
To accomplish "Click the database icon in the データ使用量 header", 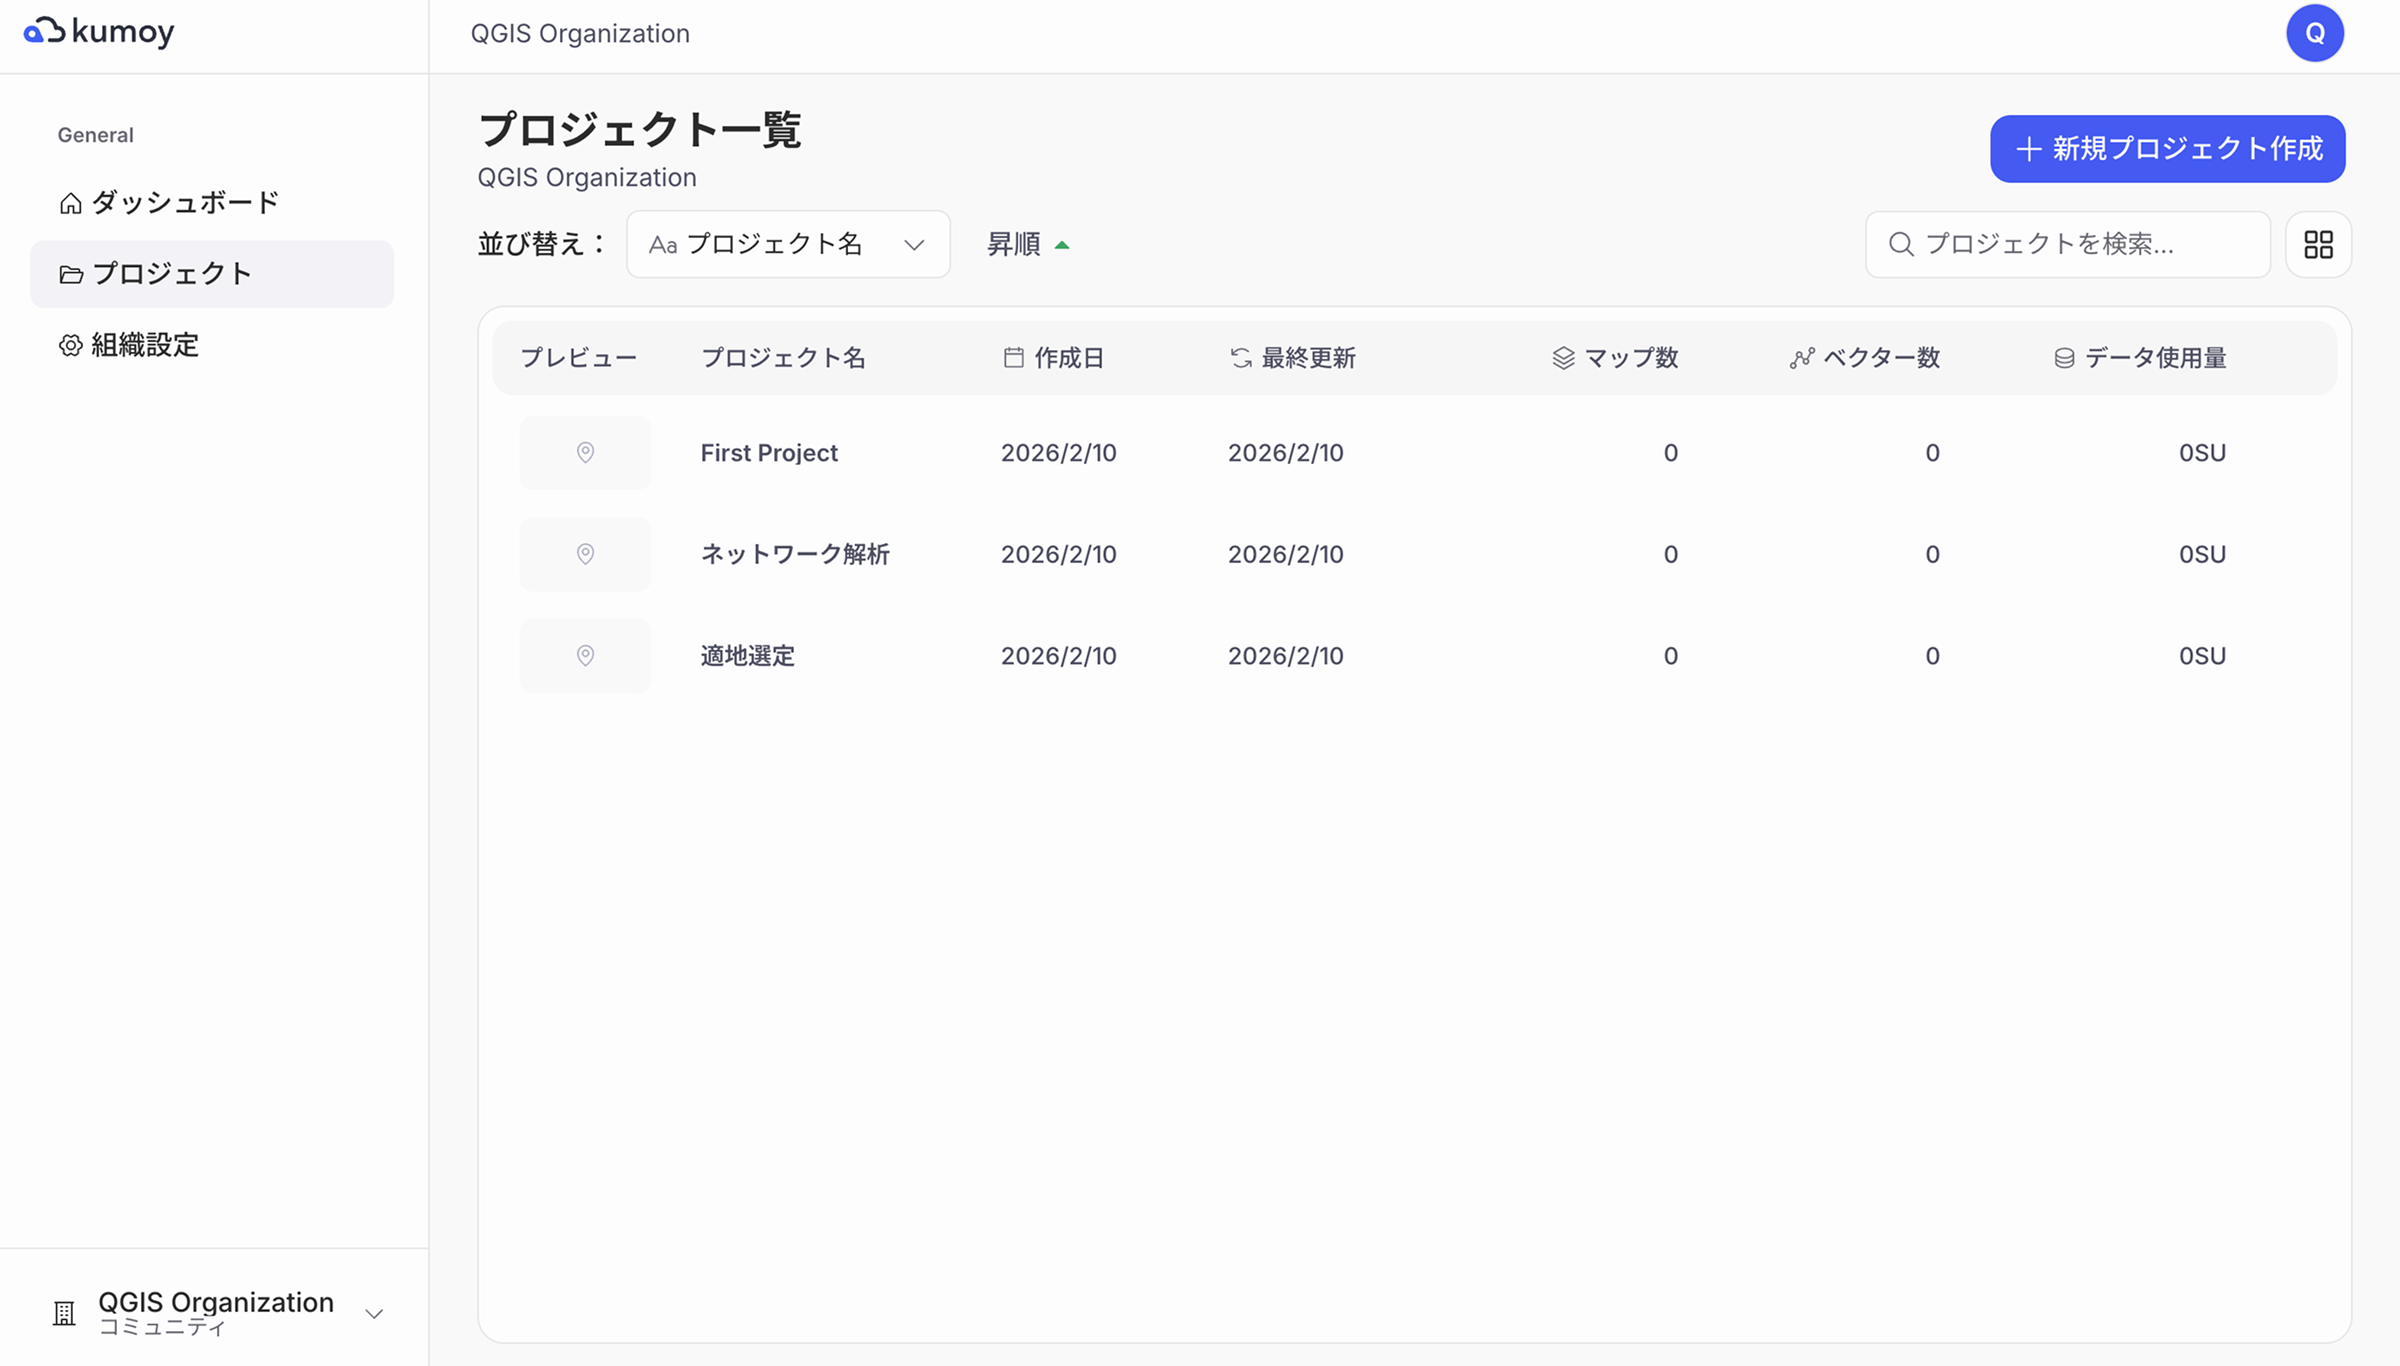I will (2062, 357).
